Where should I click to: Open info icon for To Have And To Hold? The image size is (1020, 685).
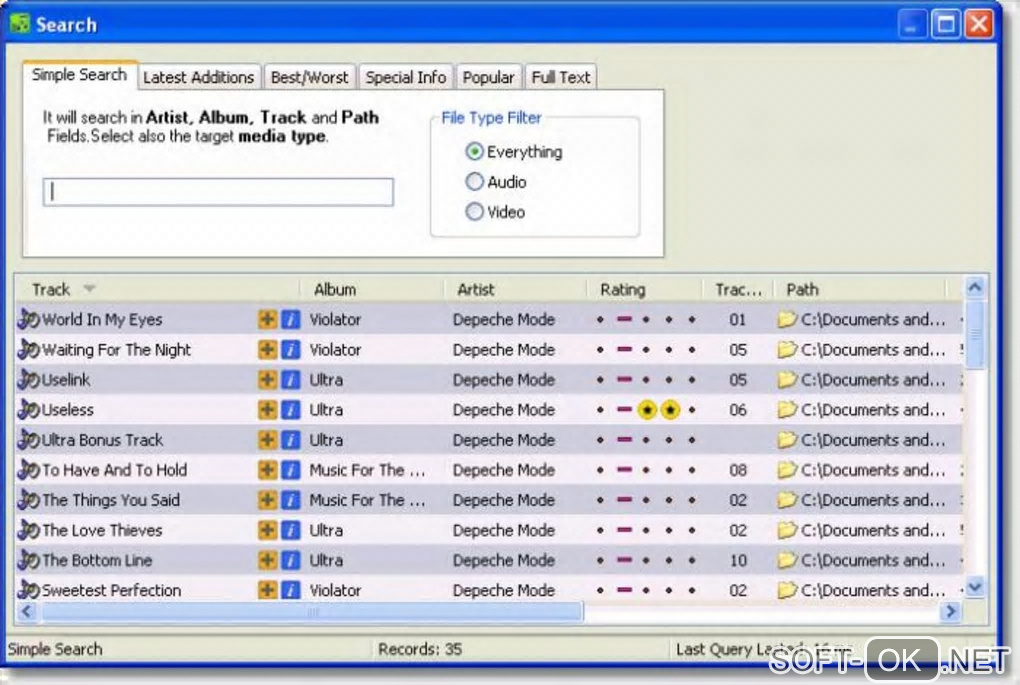tap(290, 470)
